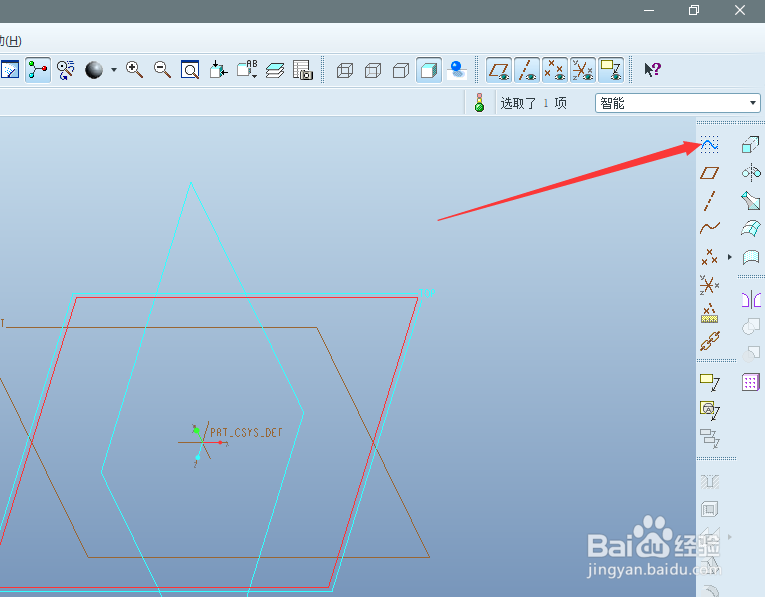Image resolution: width=765 pixels, height=597 pixels.
Task: Open the Reorient view tool
Action: [x=218, y=70]
